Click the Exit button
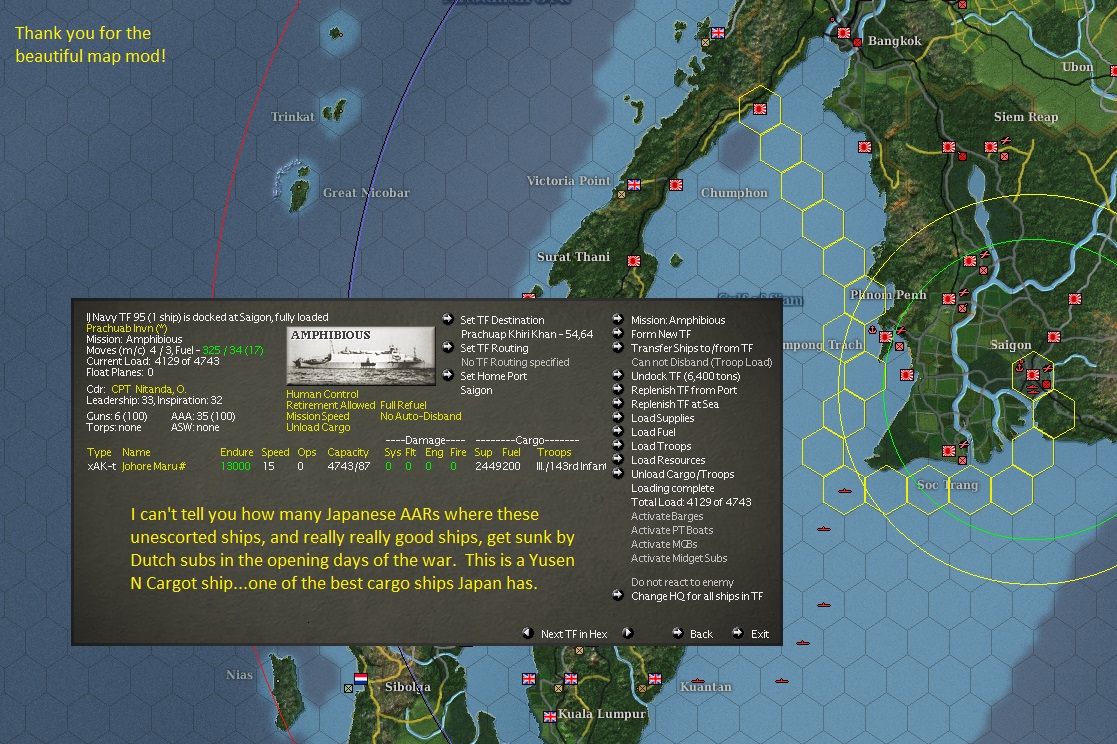Viewport: 1117px width, 744px height. point(759,634)
